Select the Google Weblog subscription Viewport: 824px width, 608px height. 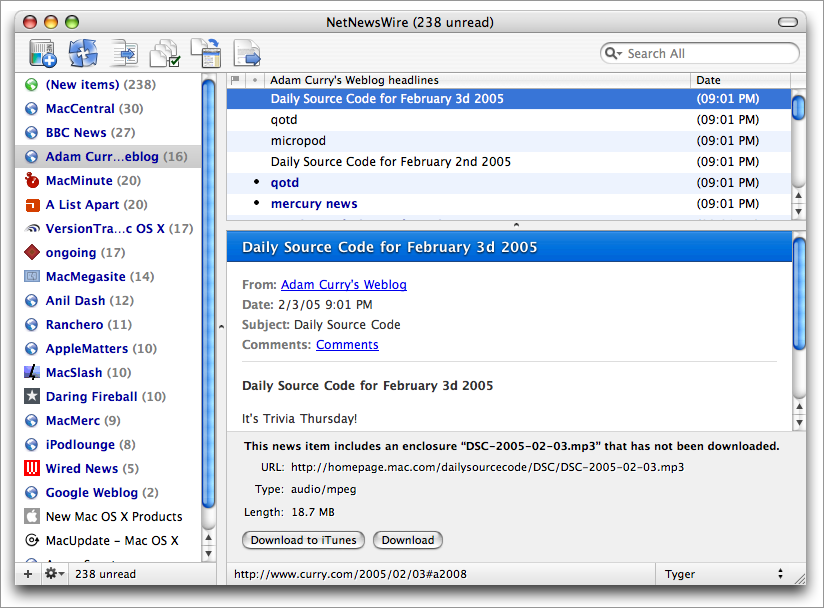(x=108, y=492)
